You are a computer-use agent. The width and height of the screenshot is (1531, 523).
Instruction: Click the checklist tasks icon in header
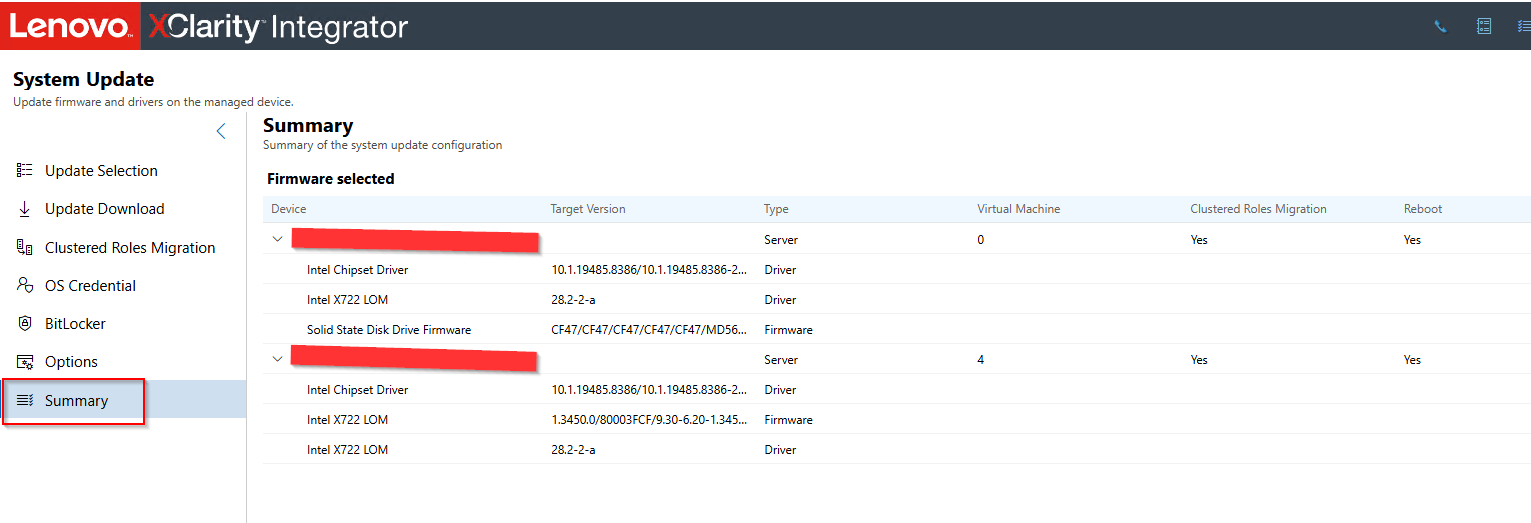click(1523, 27)
